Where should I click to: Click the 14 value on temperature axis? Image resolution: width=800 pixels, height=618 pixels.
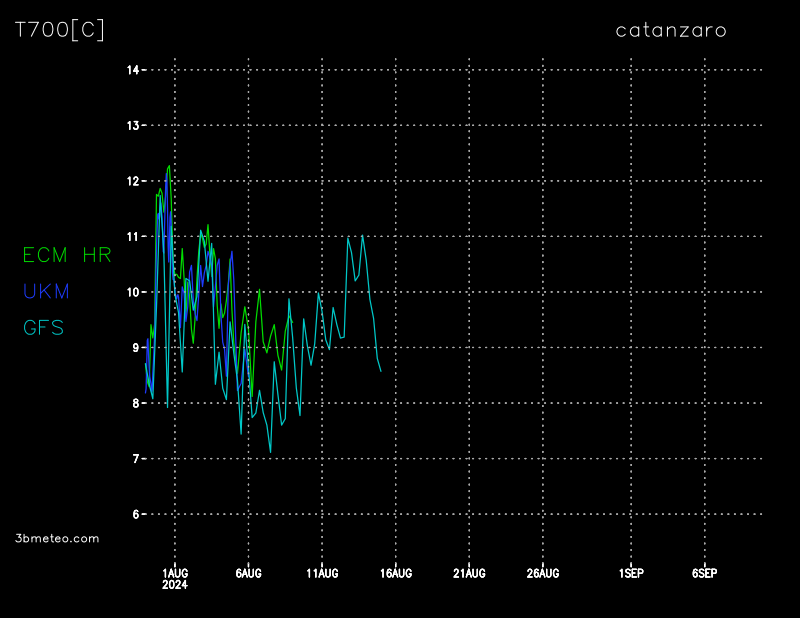pos(132,70)
